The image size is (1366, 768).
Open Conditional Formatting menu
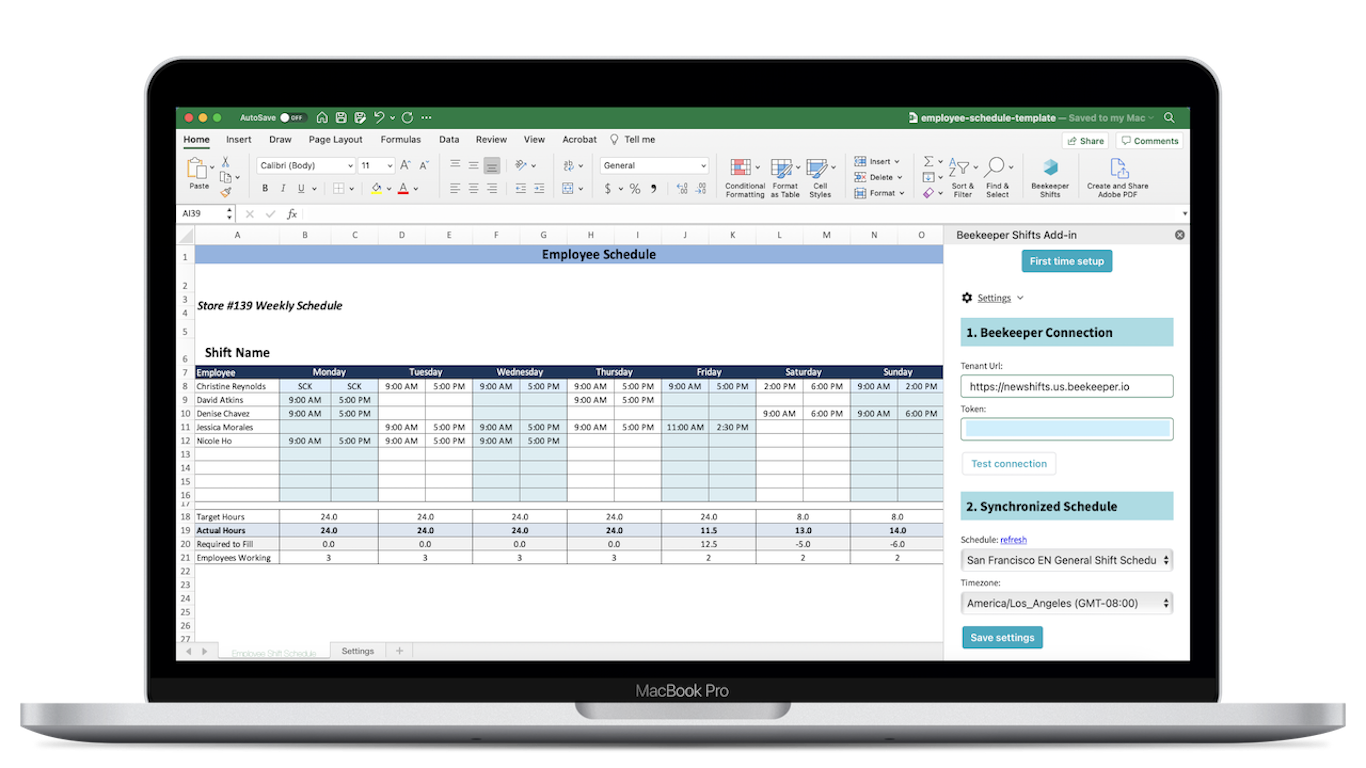[745, 178]
